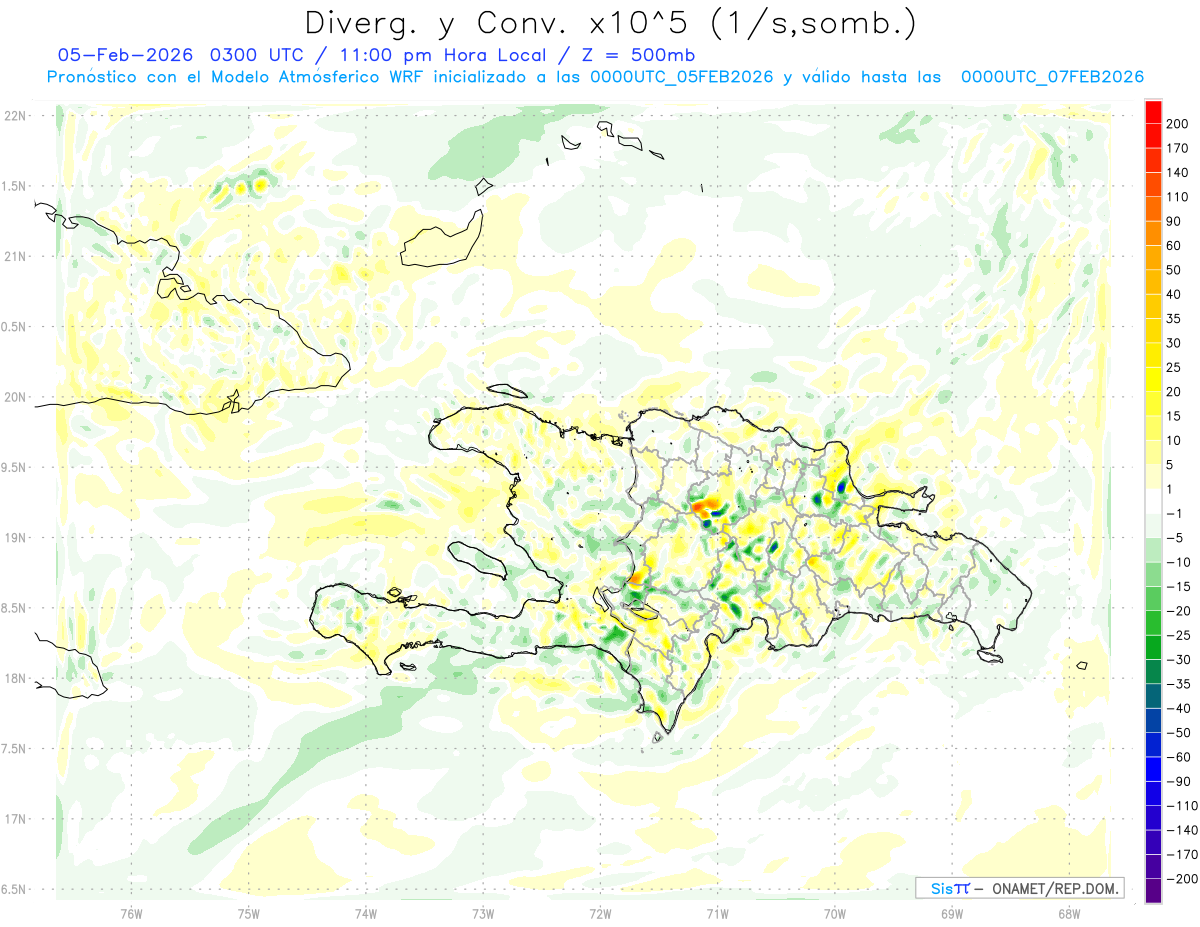Click the '21N' latitude label

[14, 257]
